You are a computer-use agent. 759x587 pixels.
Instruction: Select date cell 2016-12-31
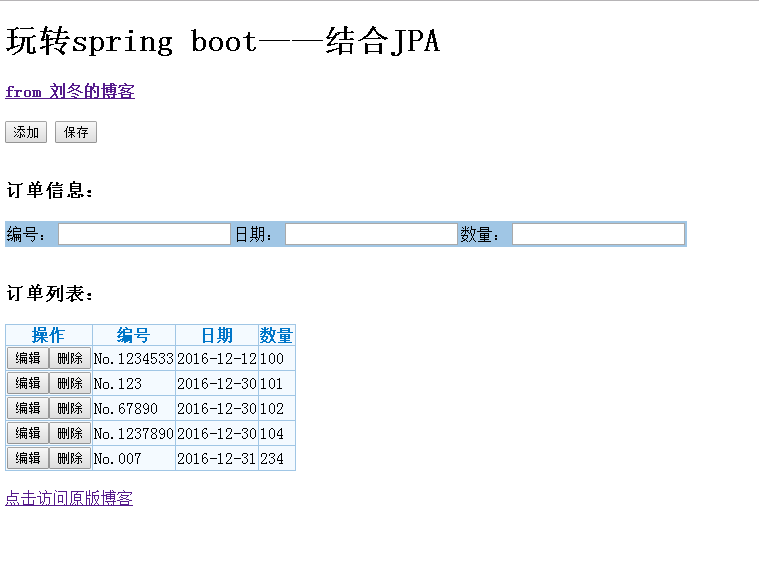click(217, 459)
